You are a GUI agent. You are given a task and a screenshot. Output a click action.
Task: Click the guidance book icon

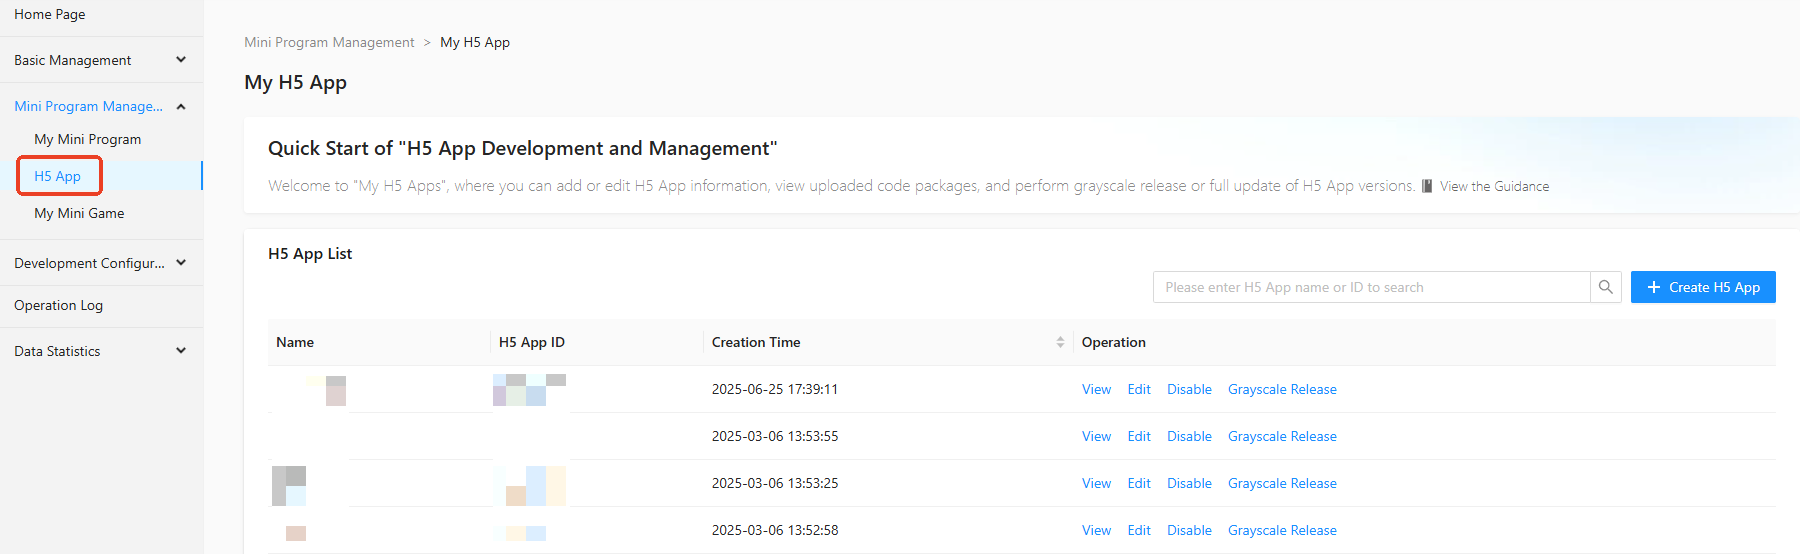(x=1427, y=186)
